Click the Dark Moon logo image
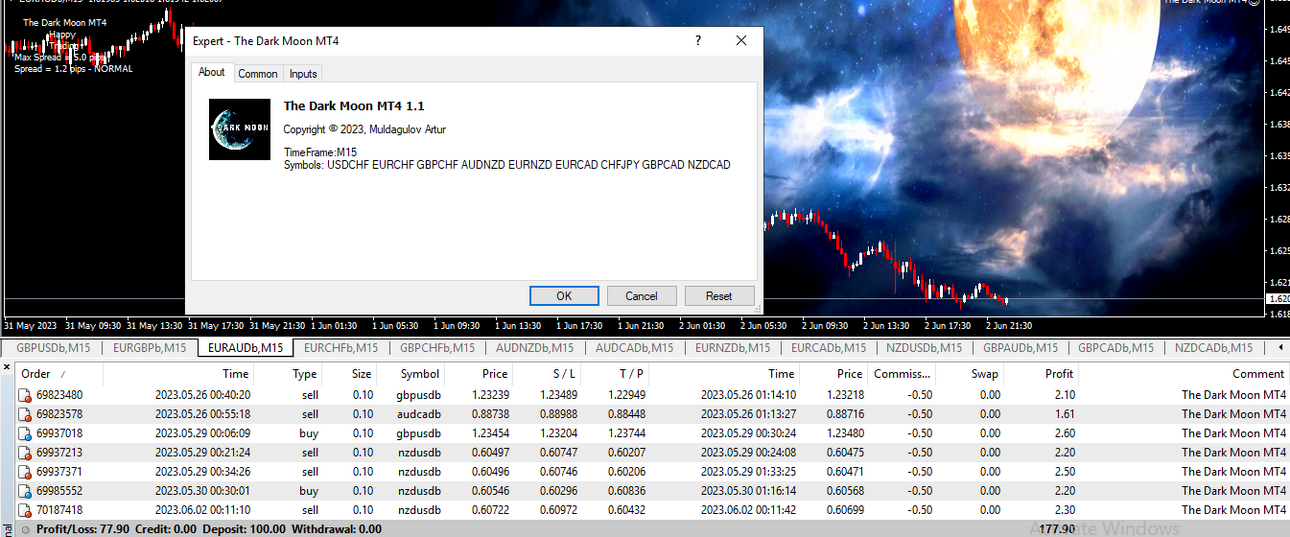Screen dimensions: 1290x537 point(240,129)
